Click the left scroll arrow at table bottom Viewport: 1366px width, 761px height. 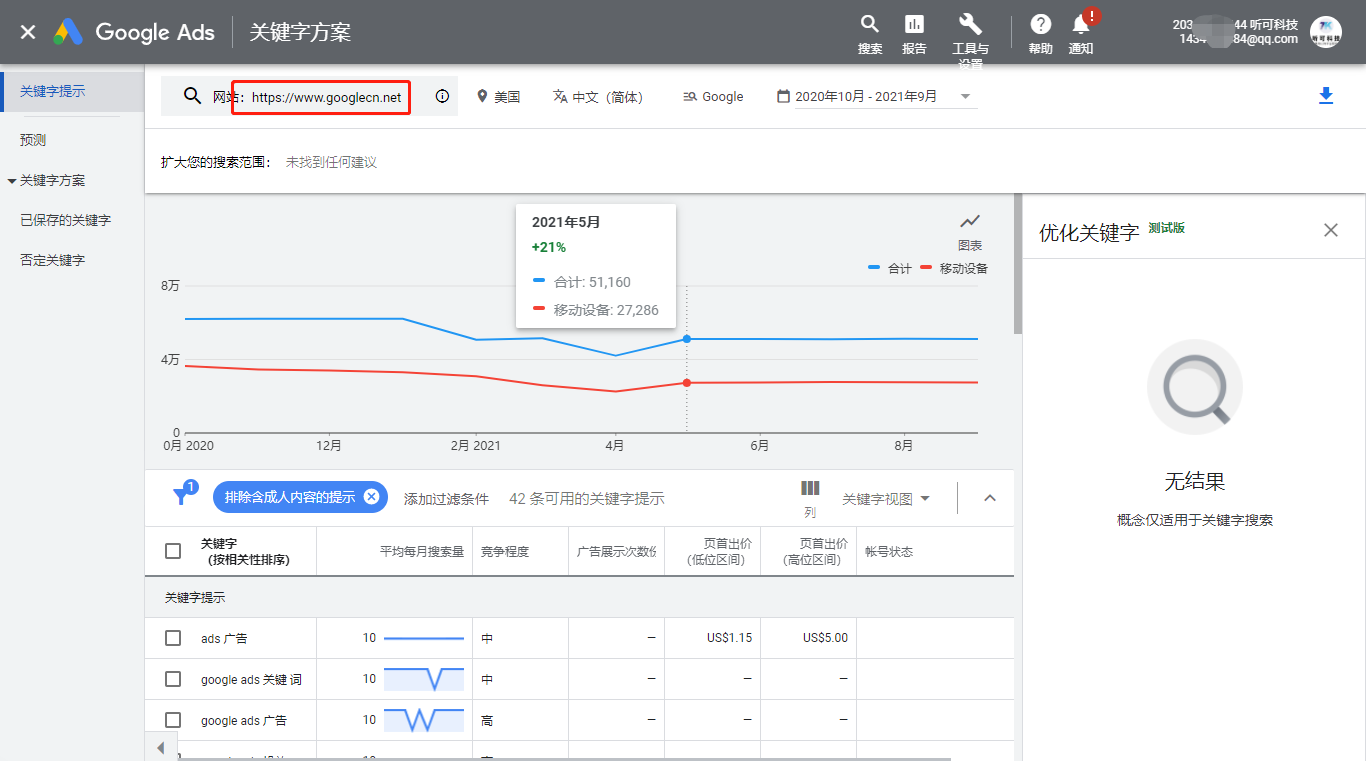pos(161,748)
